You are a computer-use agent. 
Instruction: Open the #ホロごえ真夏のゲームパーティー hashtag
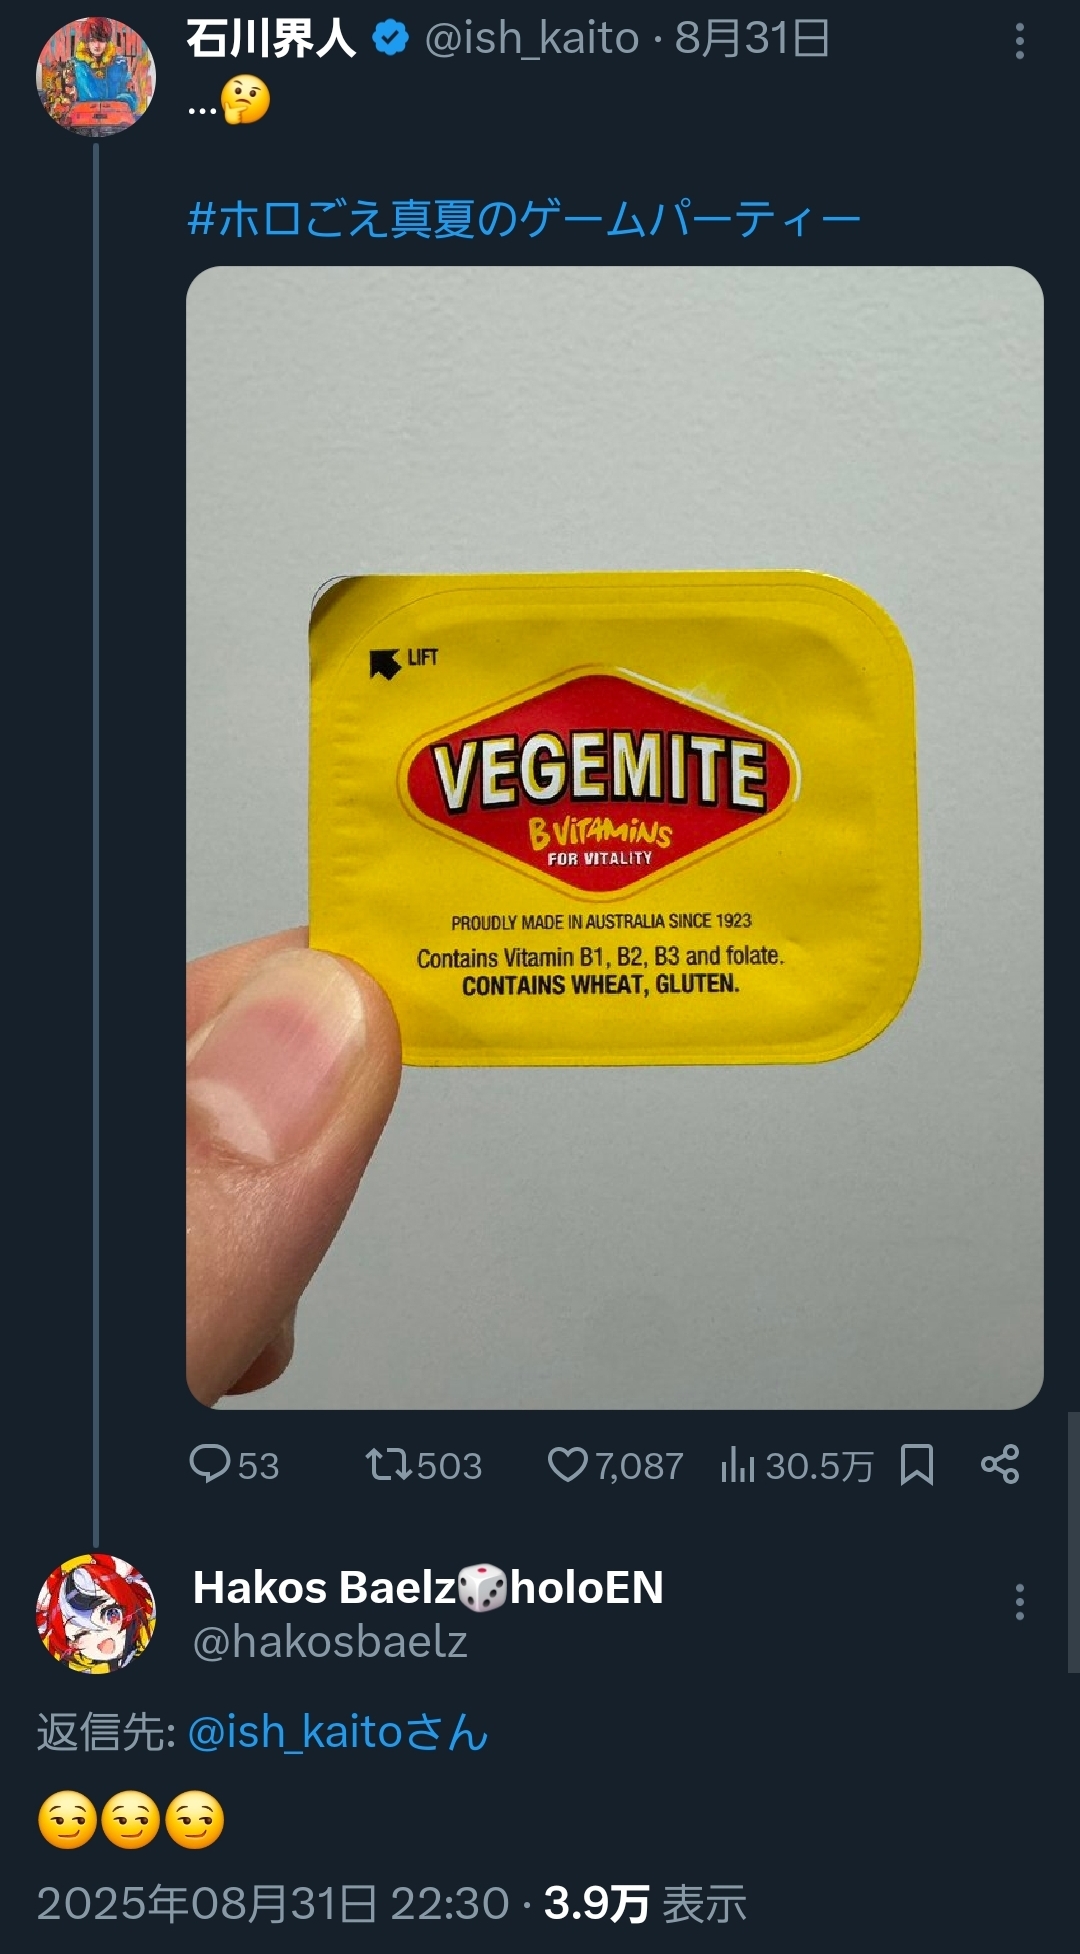click(x=524, y=219)
